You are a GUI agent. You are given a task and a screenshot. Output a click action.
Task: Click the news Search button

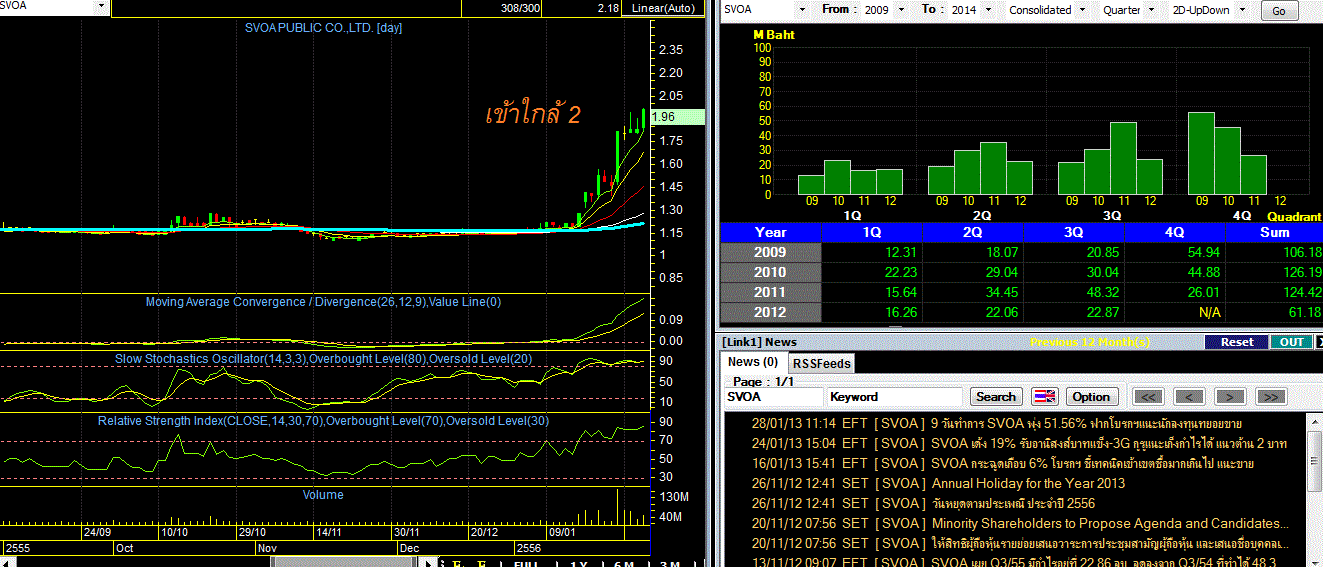(996, 397)
